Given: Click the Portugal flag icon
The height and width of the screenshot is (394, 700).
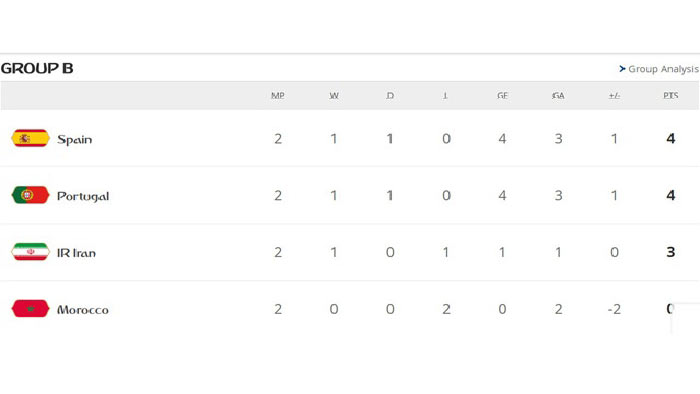Looking at the screenshot, I should 30,195.
